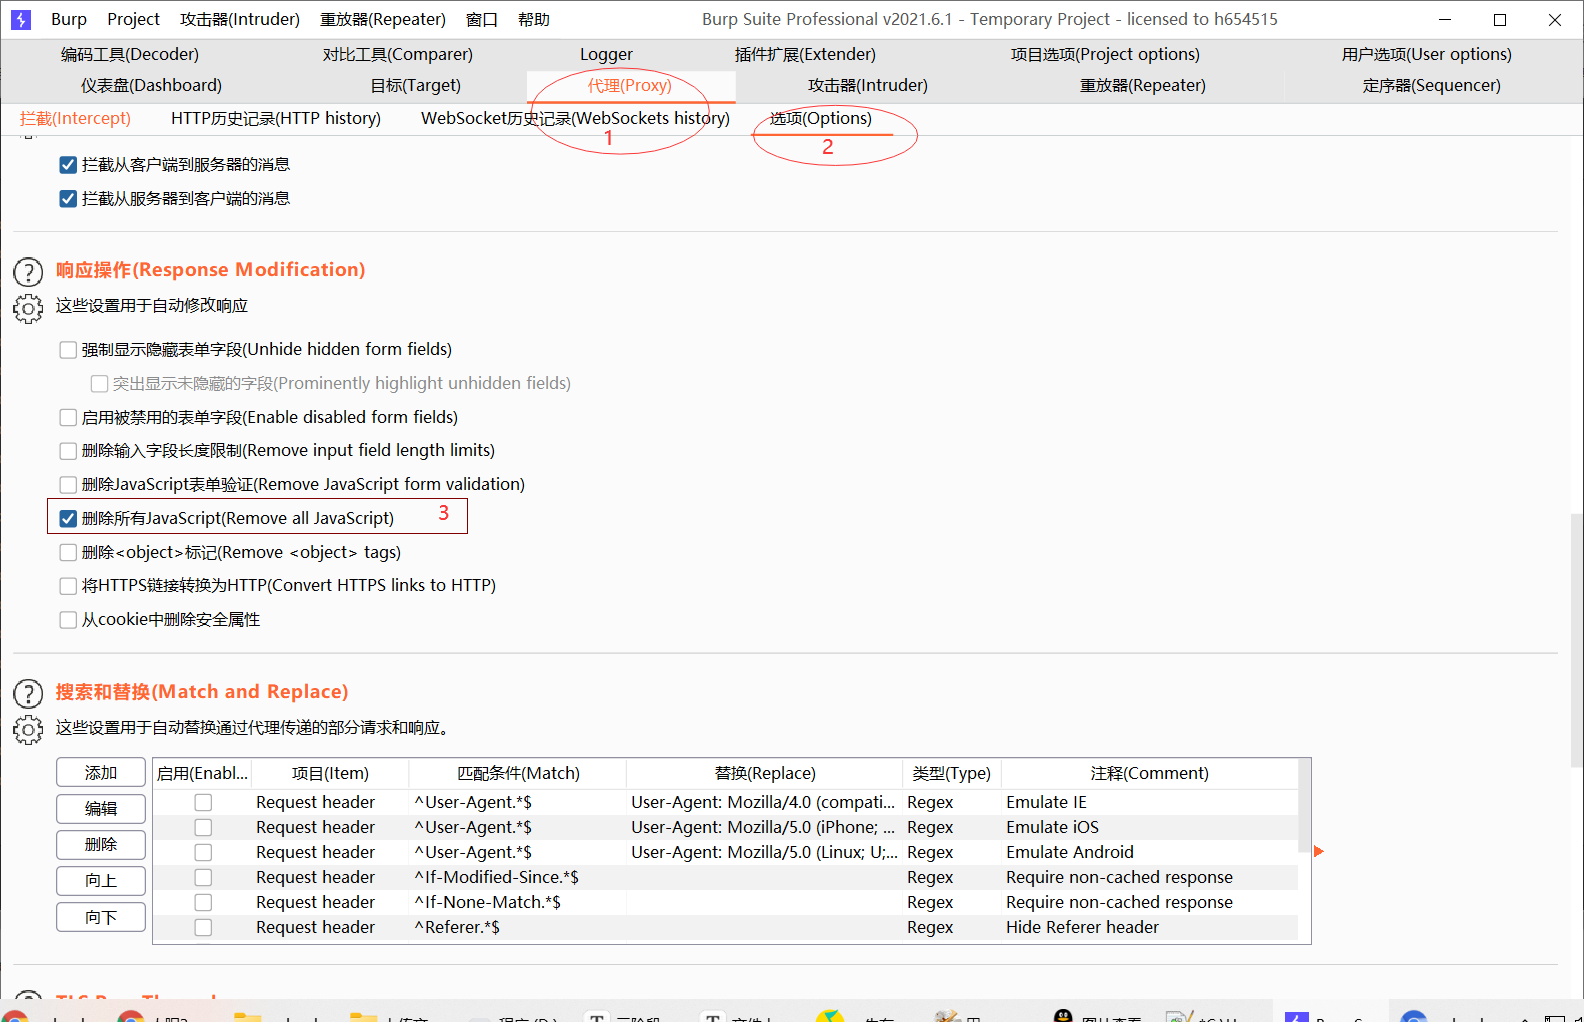This screenshot has height=1022, width=1584.
Task: Click 向下 to move rule down
Action: pyautogui.click(x=101, y=917)
